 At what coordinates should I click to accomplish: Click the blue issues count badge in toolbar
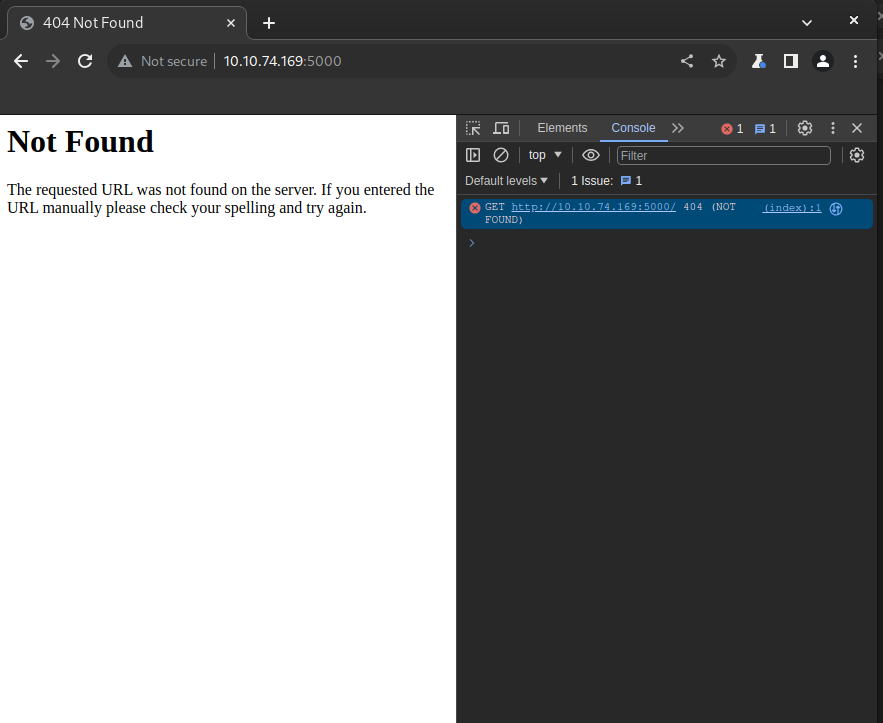(x=765, y=129)
